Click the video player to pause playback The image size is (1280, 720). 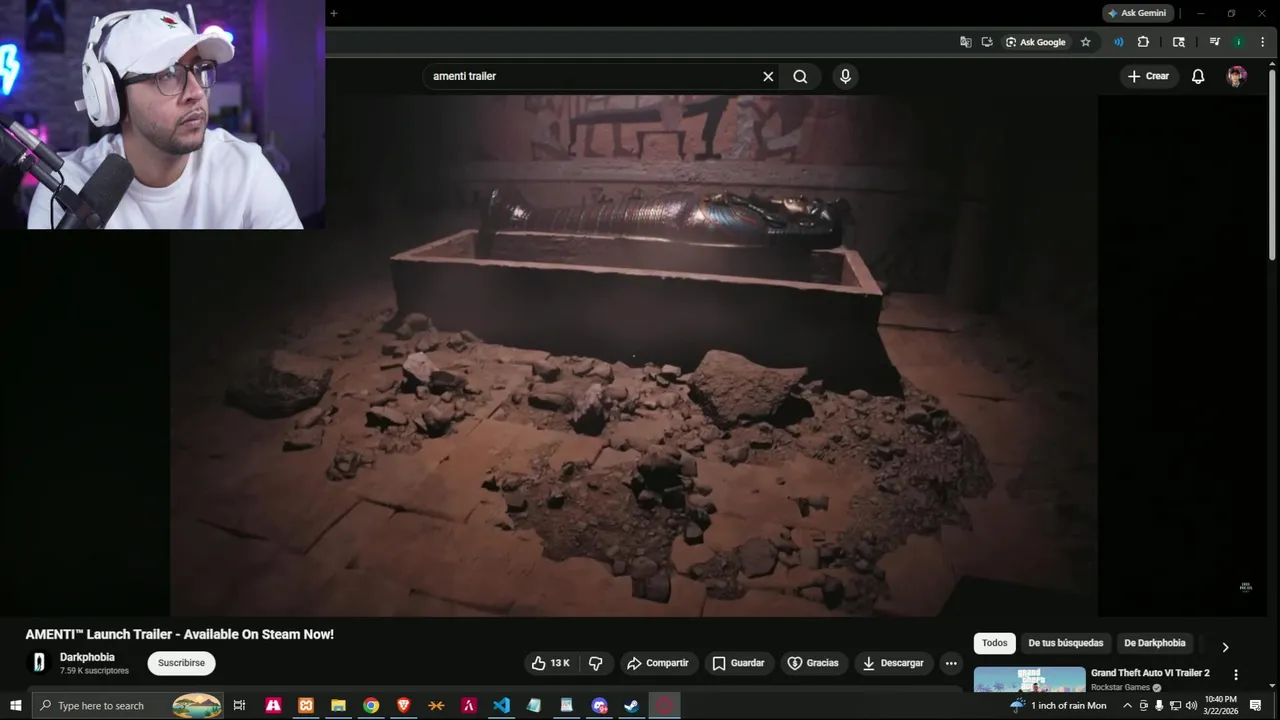pos(634,355)
